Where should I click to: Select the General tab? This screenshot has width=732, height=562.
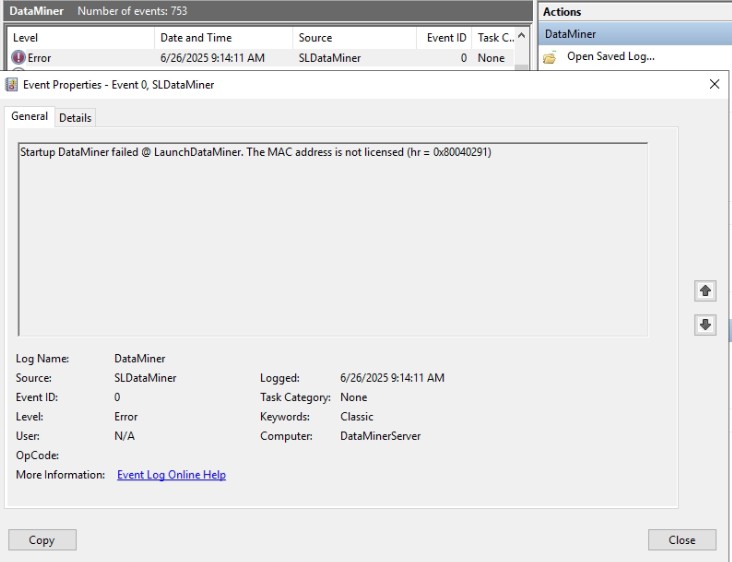coord(29,116)
